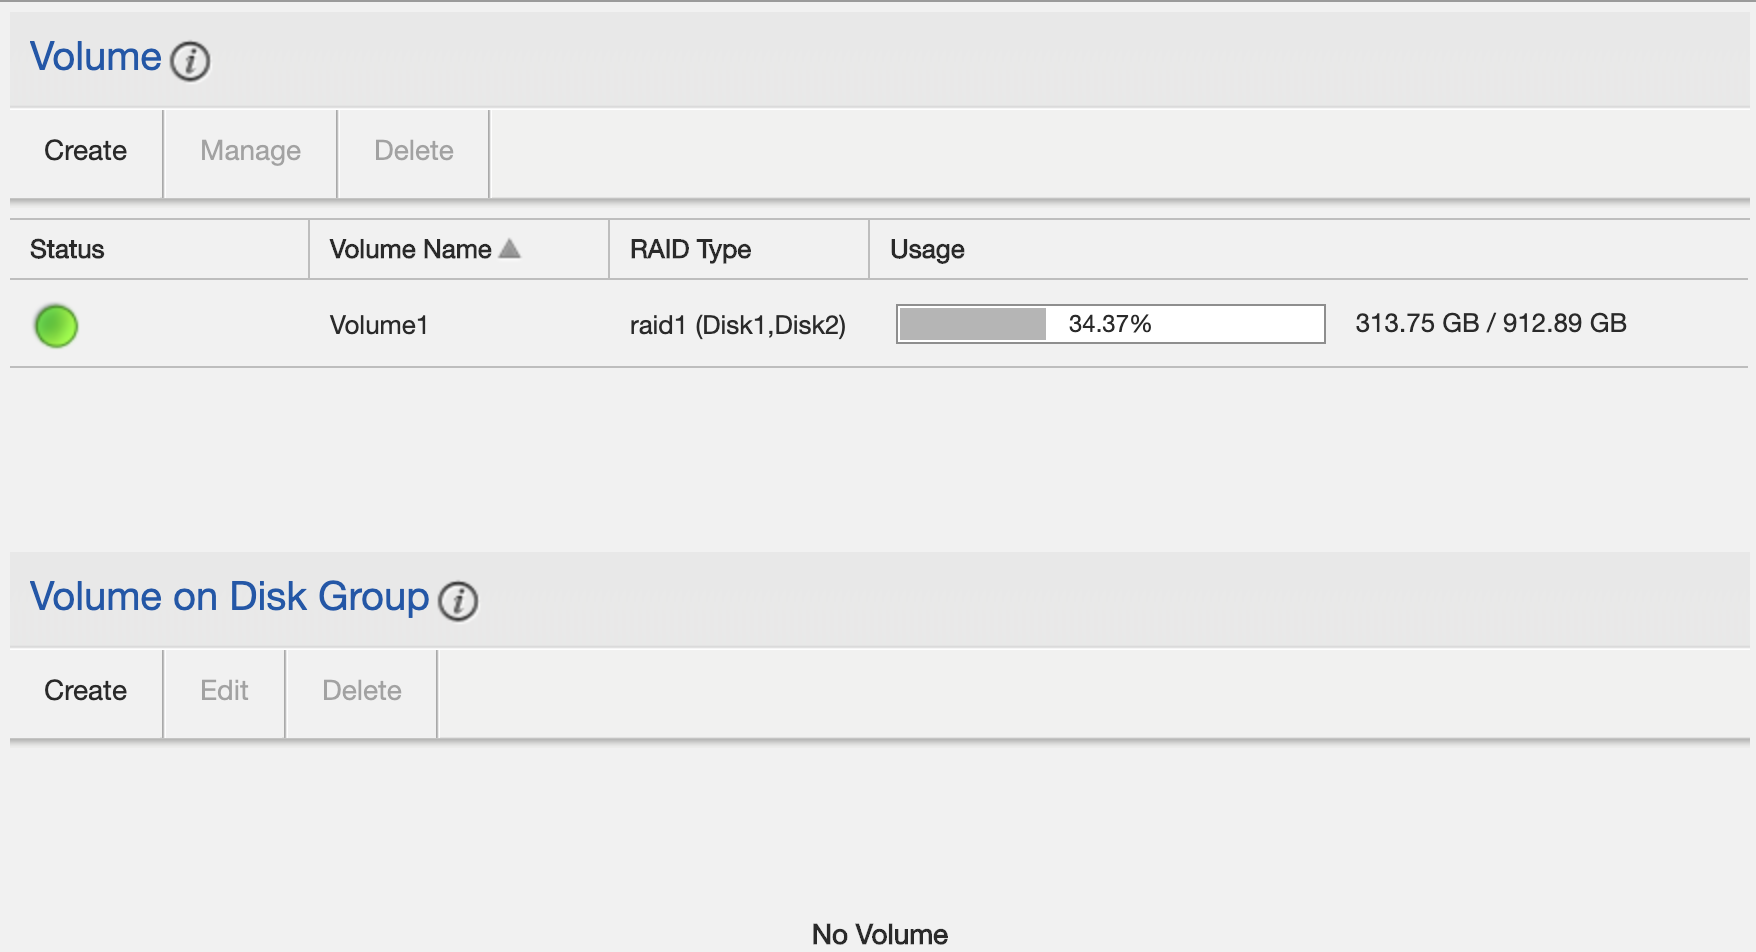Edit a volume on disk group

(x=223, y=691)
